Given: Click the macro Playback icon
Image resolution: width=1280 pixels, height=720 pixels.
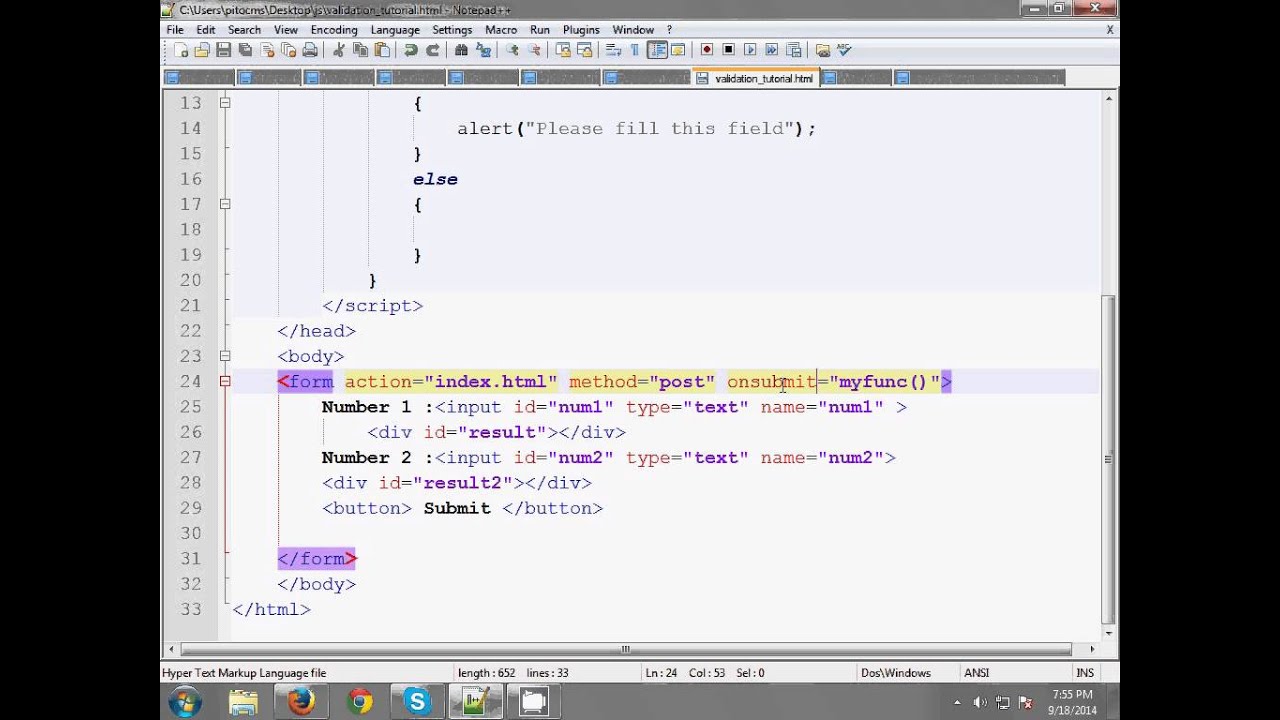Looking at the screenshot, I should (749, 50).
